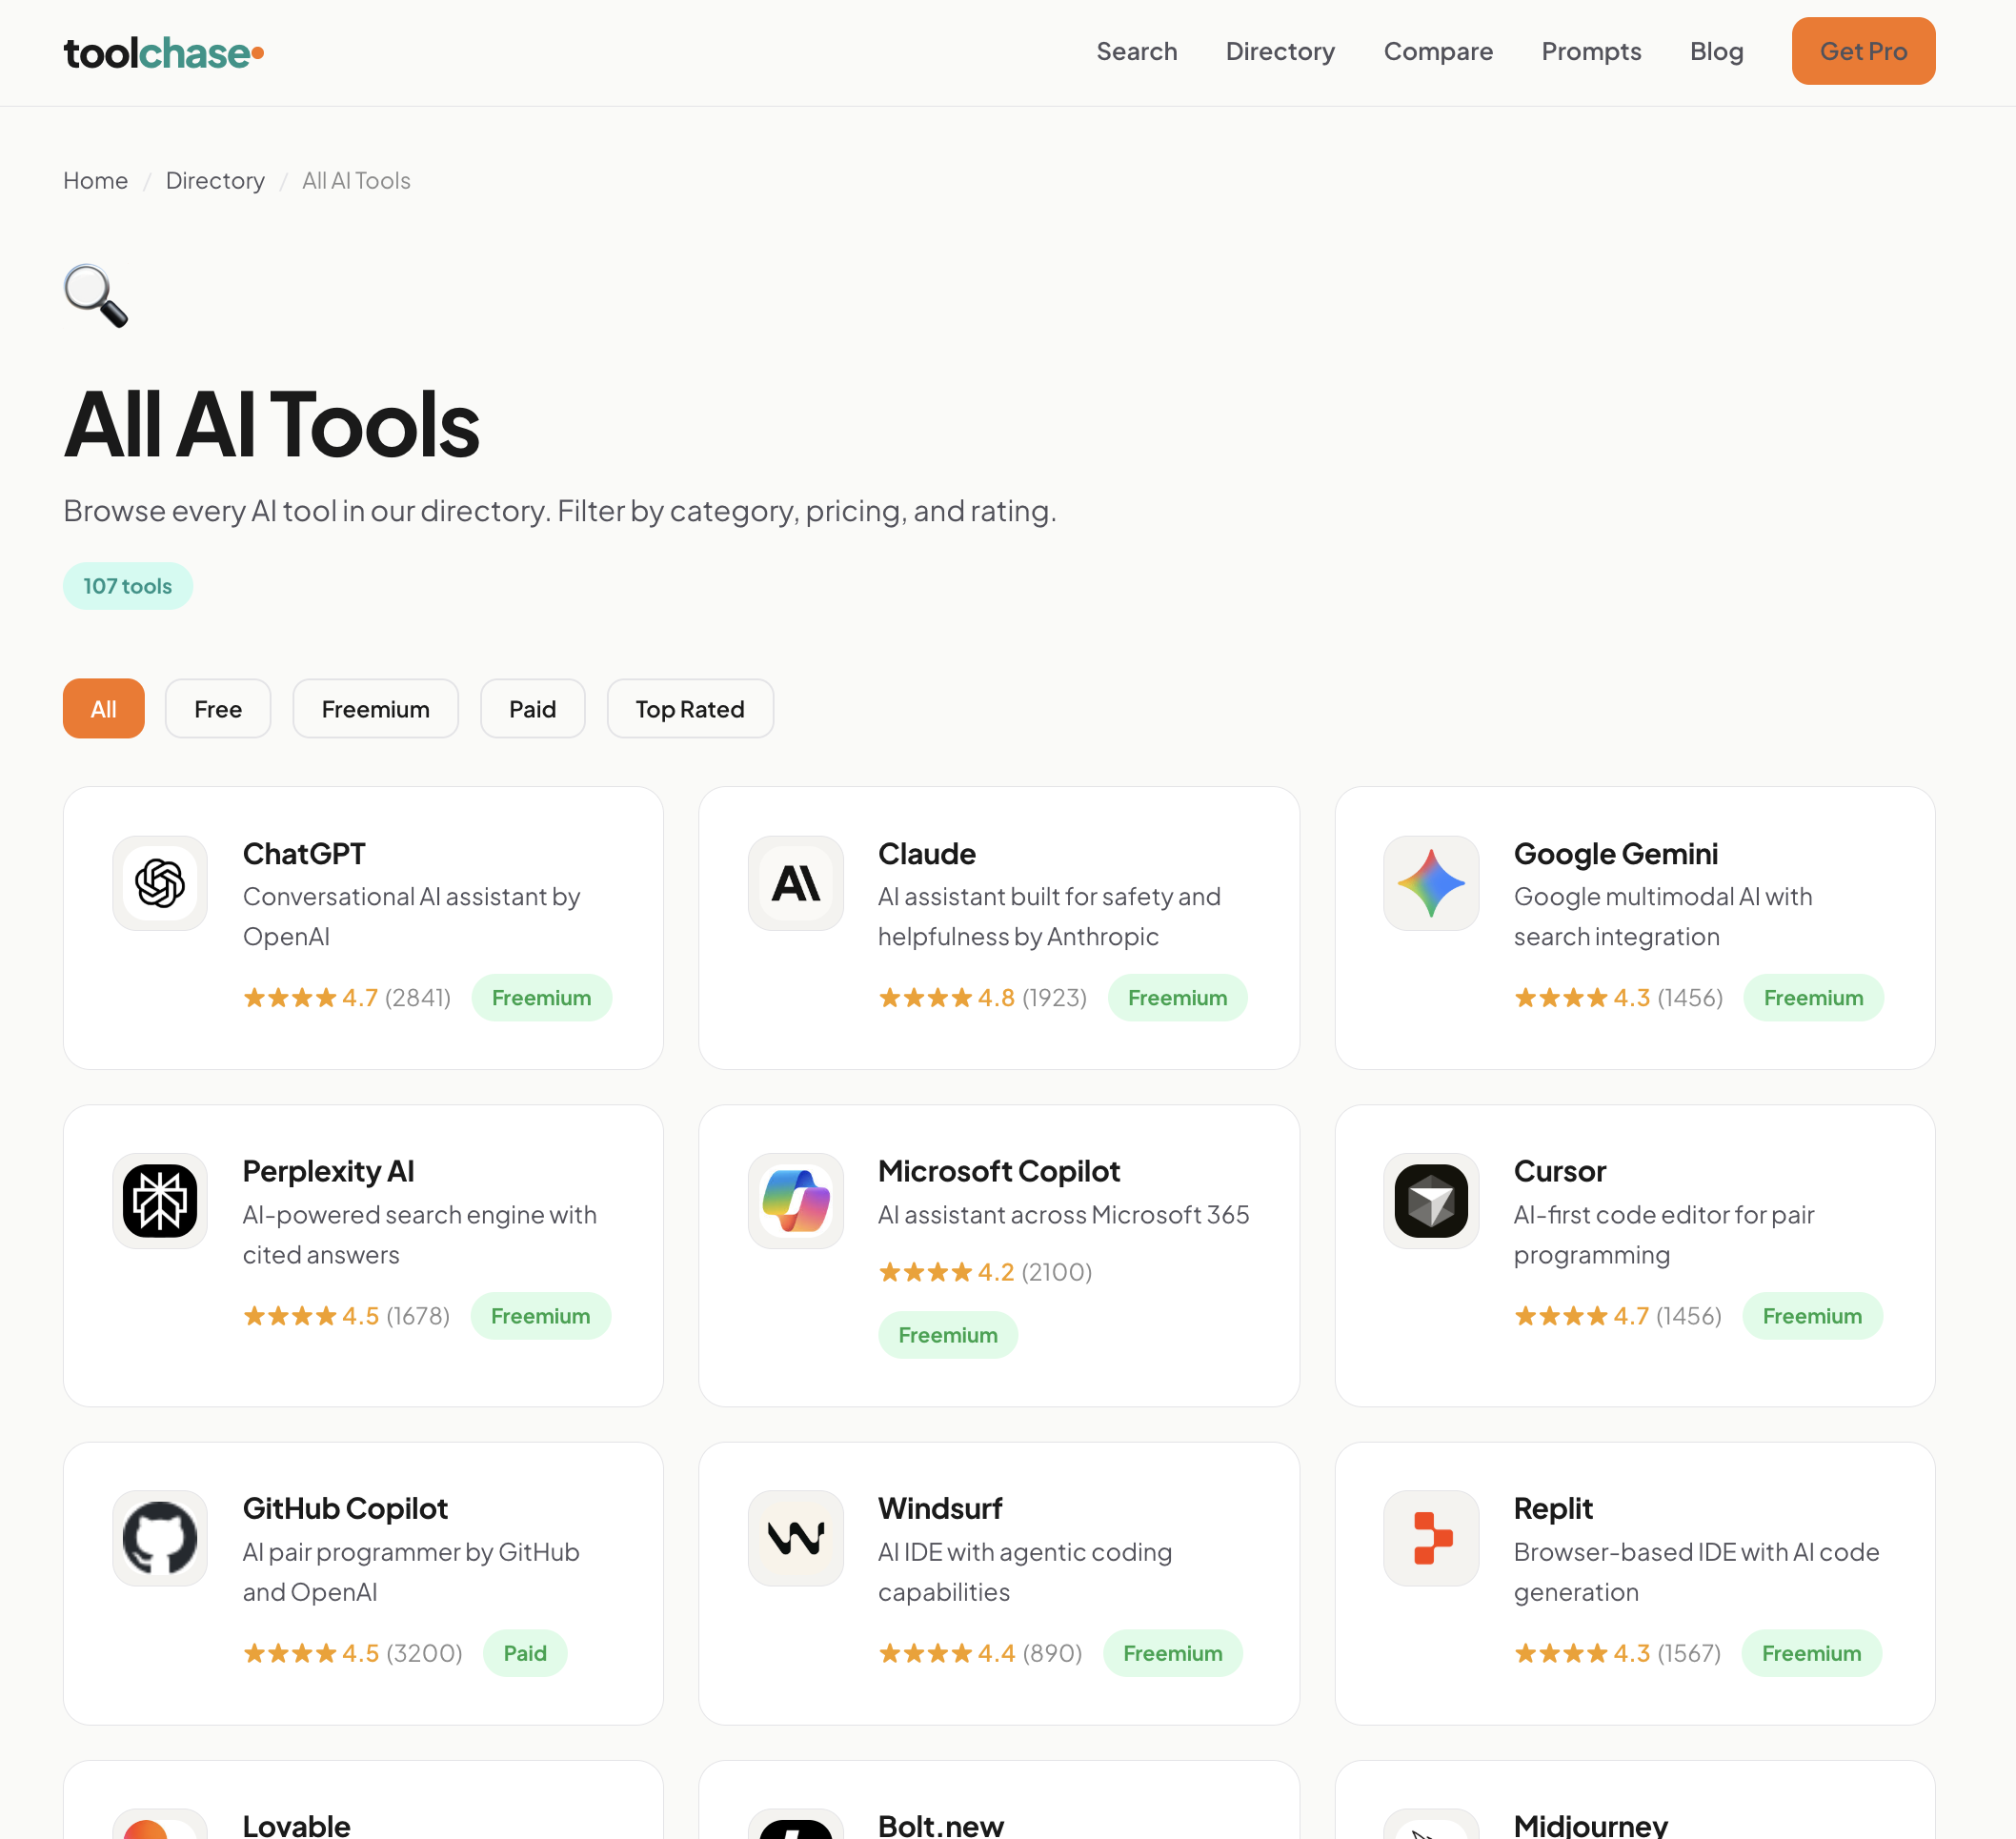Select the Freemium filter pill
Image resolution: width=2016 pixels, height=1839 pixels.
tap(375, 708)
